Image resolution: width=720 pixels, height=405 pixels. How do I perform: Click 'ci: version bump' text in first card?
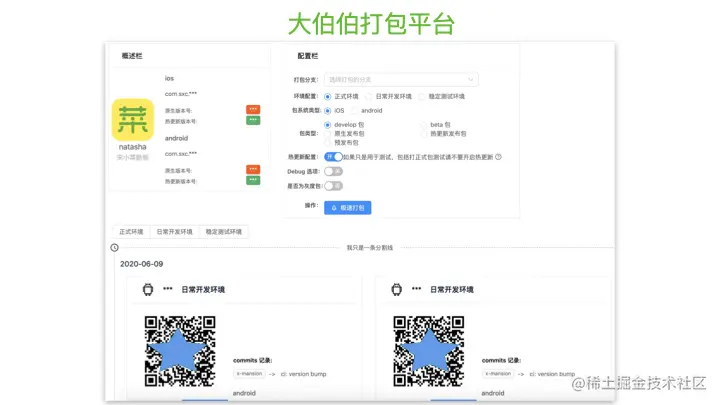304,374
